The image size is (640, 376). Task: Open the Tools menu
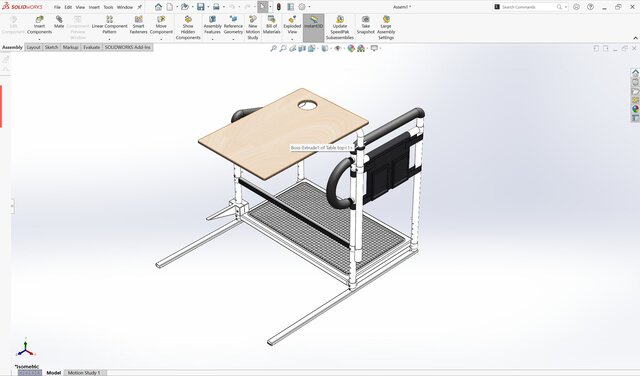(x=108, y=7)
